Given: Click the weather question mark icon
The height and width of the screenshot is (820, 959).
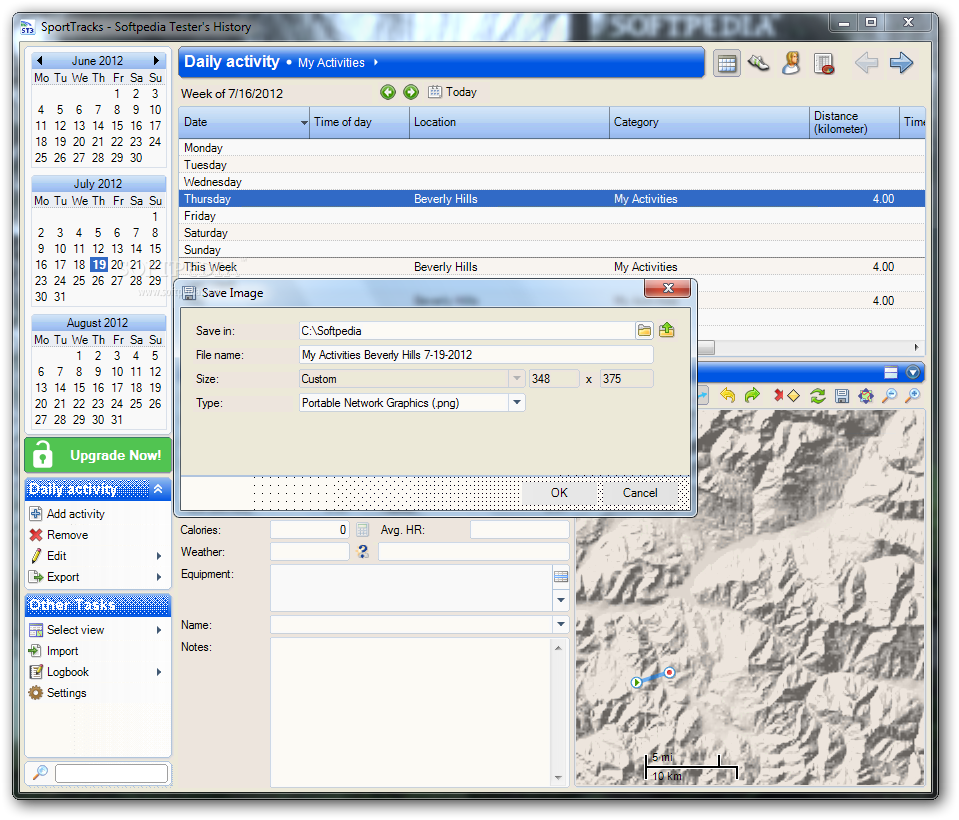Looking at the screenshot, I should (x=363, y=552).
